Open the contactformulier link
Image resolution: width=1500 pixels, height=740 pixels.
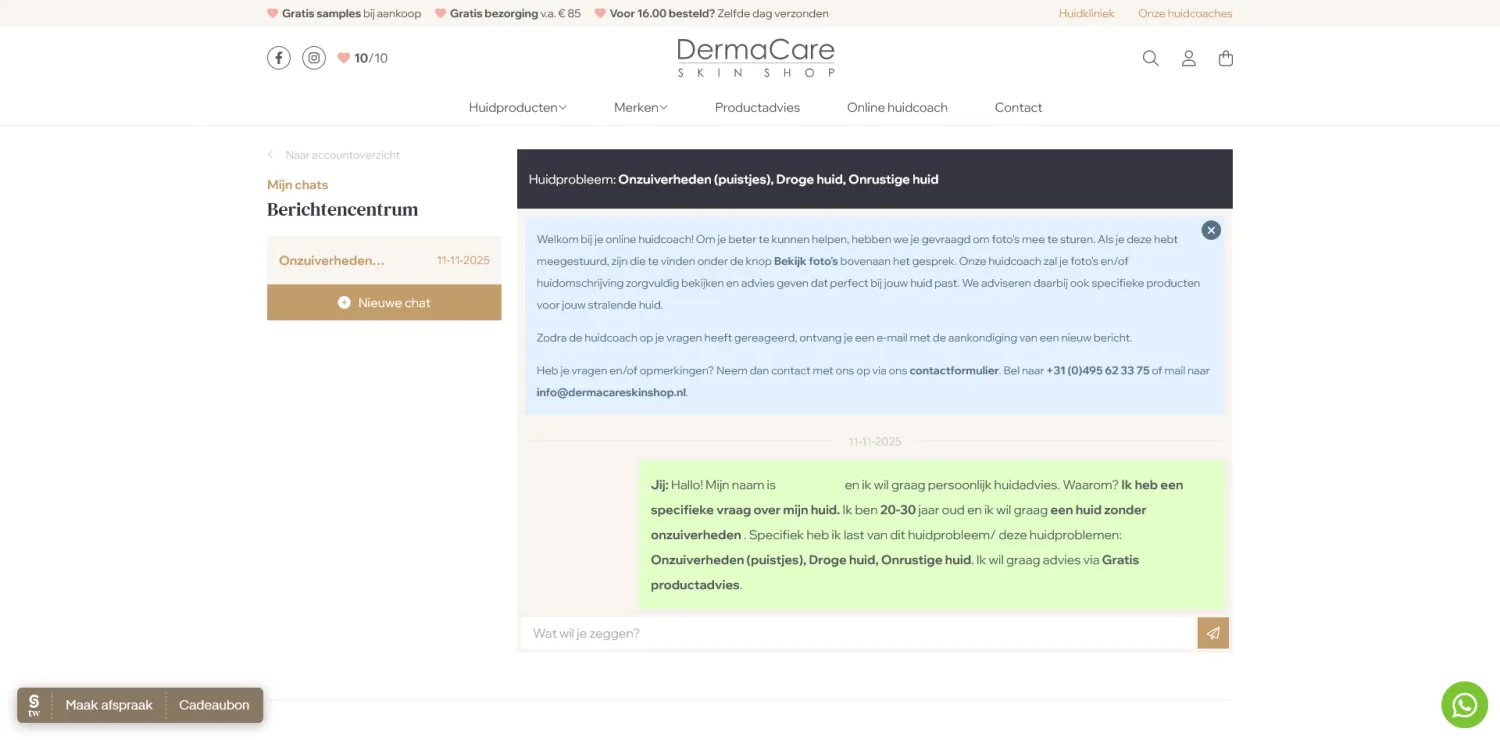tap(954, 370)
